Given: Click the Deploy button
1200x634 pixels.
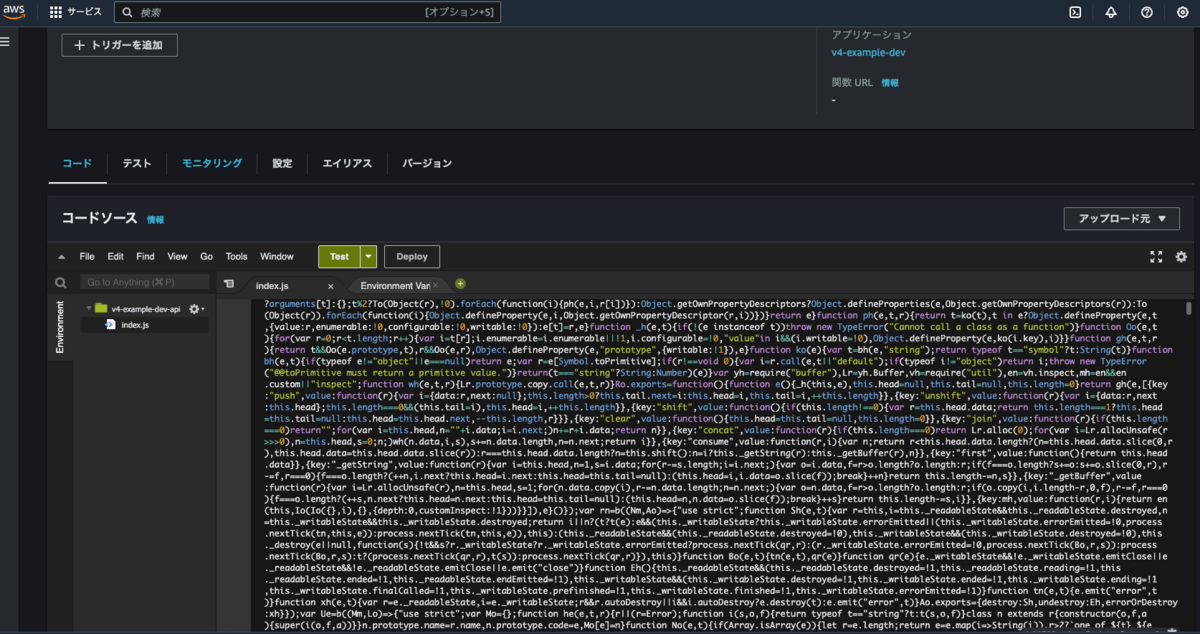Looking at the screenshot, I should click(412, 257).
